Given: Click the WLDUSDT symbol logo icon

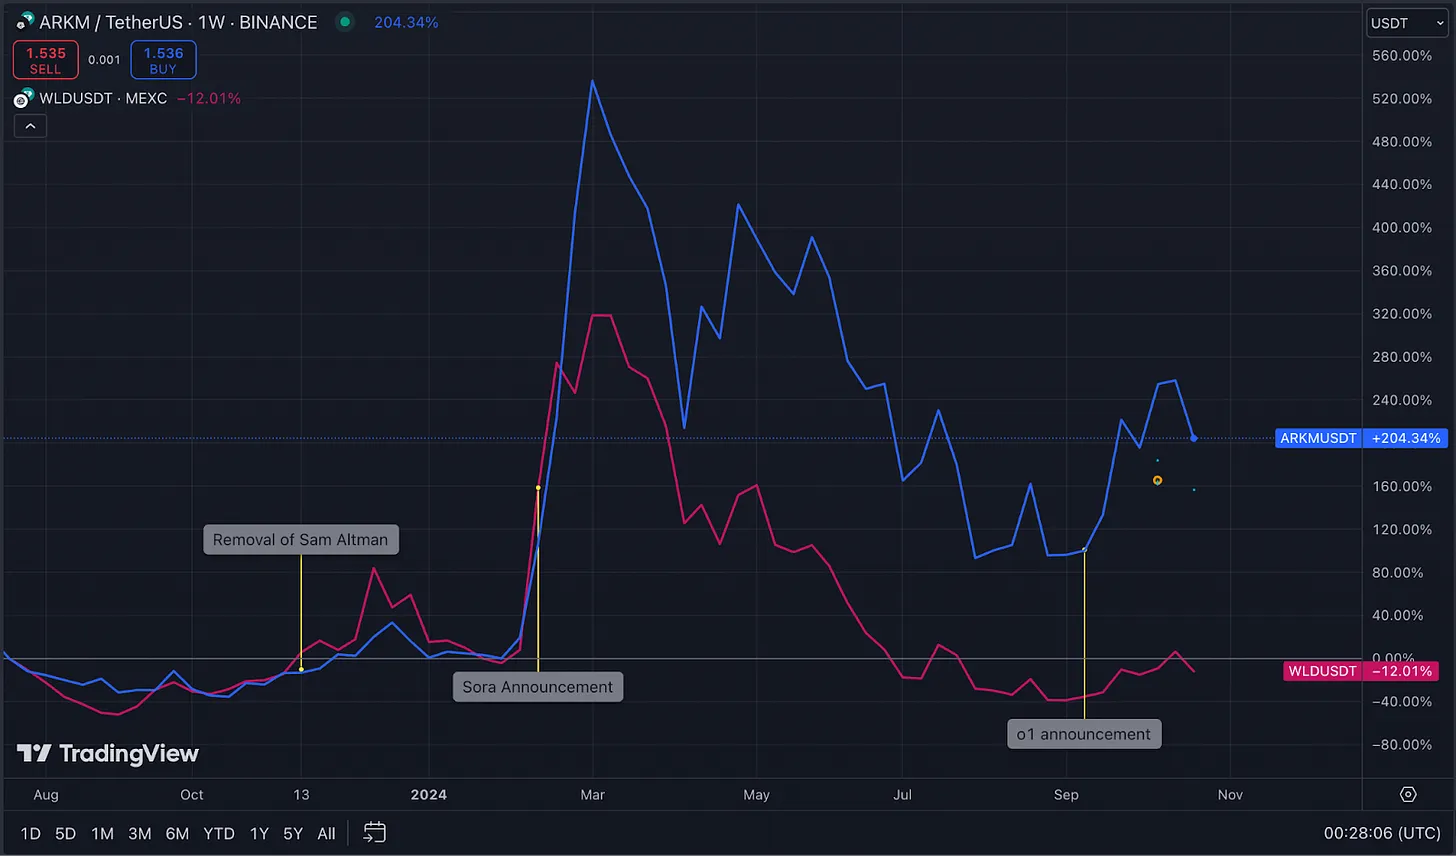Looking at the screenshot, I should click(24, 98).
